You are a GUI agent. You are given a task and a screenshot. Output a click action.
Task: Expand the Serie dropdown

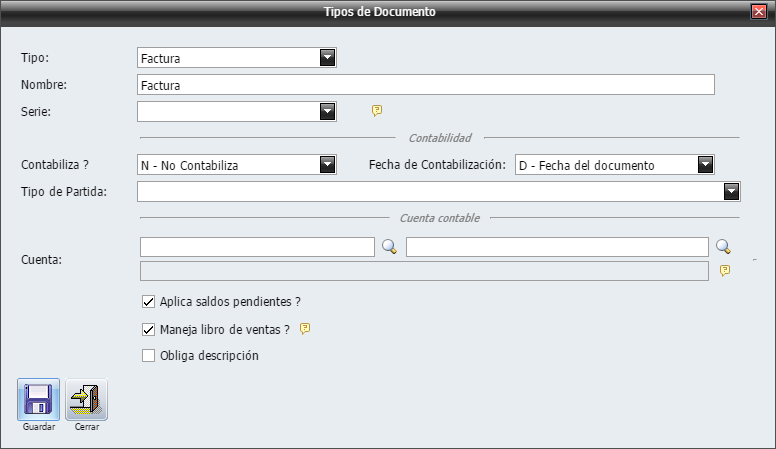pos(327,111)
